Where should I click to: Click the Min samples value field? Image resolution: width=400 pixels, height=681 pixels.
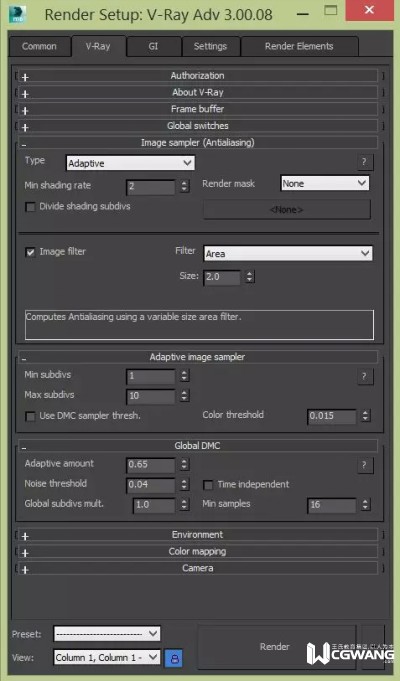point(332,505)
